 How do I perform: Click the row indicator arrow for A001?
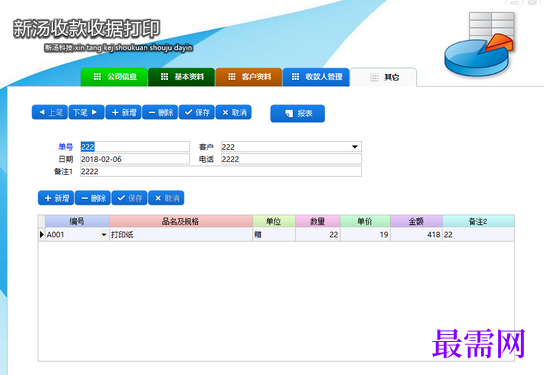click(x=42, y=235)
